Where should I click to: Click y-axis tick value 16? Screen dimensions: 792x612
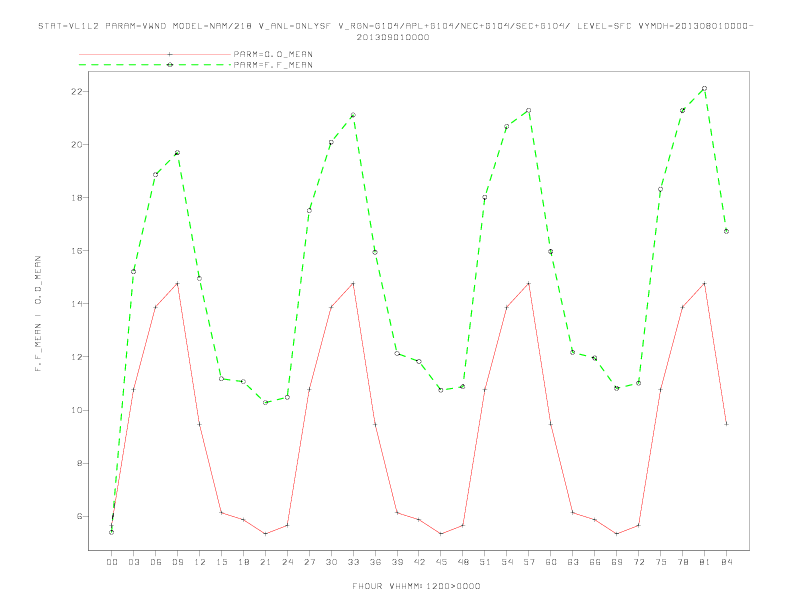click(77, 250)
